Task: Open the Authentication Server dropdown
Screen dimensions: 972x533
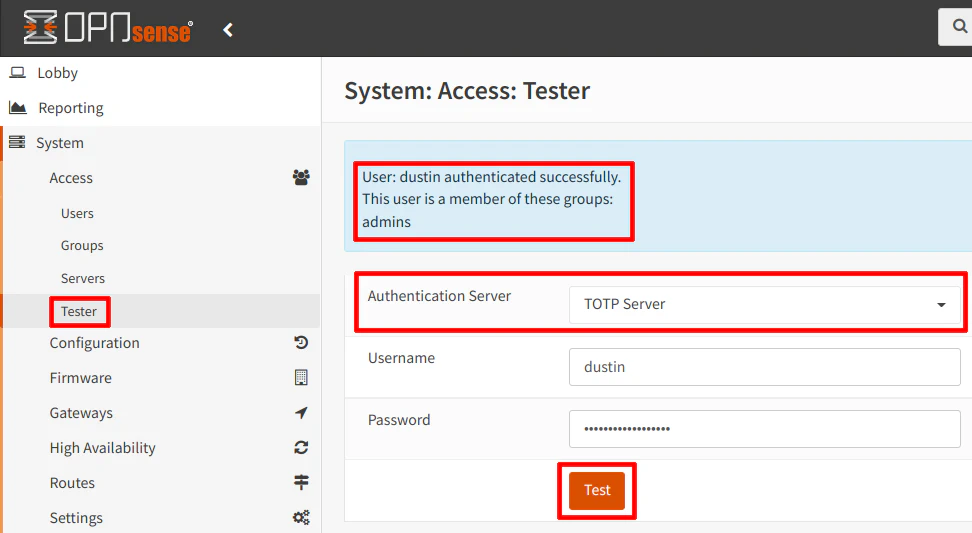Action: [x=764, y=304]
